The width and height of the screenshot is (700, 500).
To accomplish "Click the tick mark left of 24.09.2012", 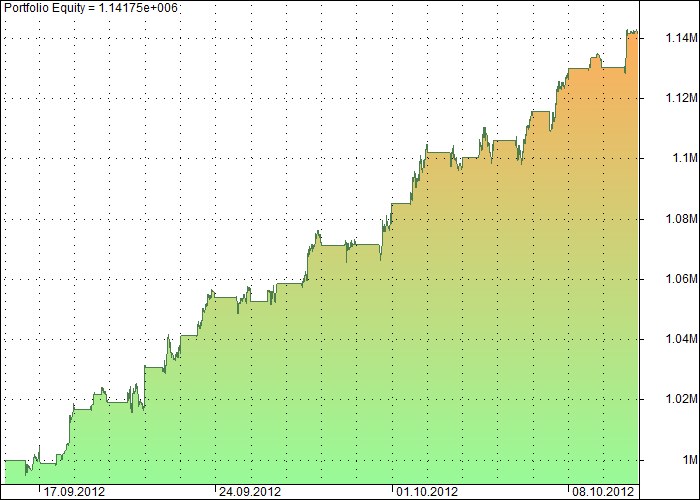I will click(217, 490).
